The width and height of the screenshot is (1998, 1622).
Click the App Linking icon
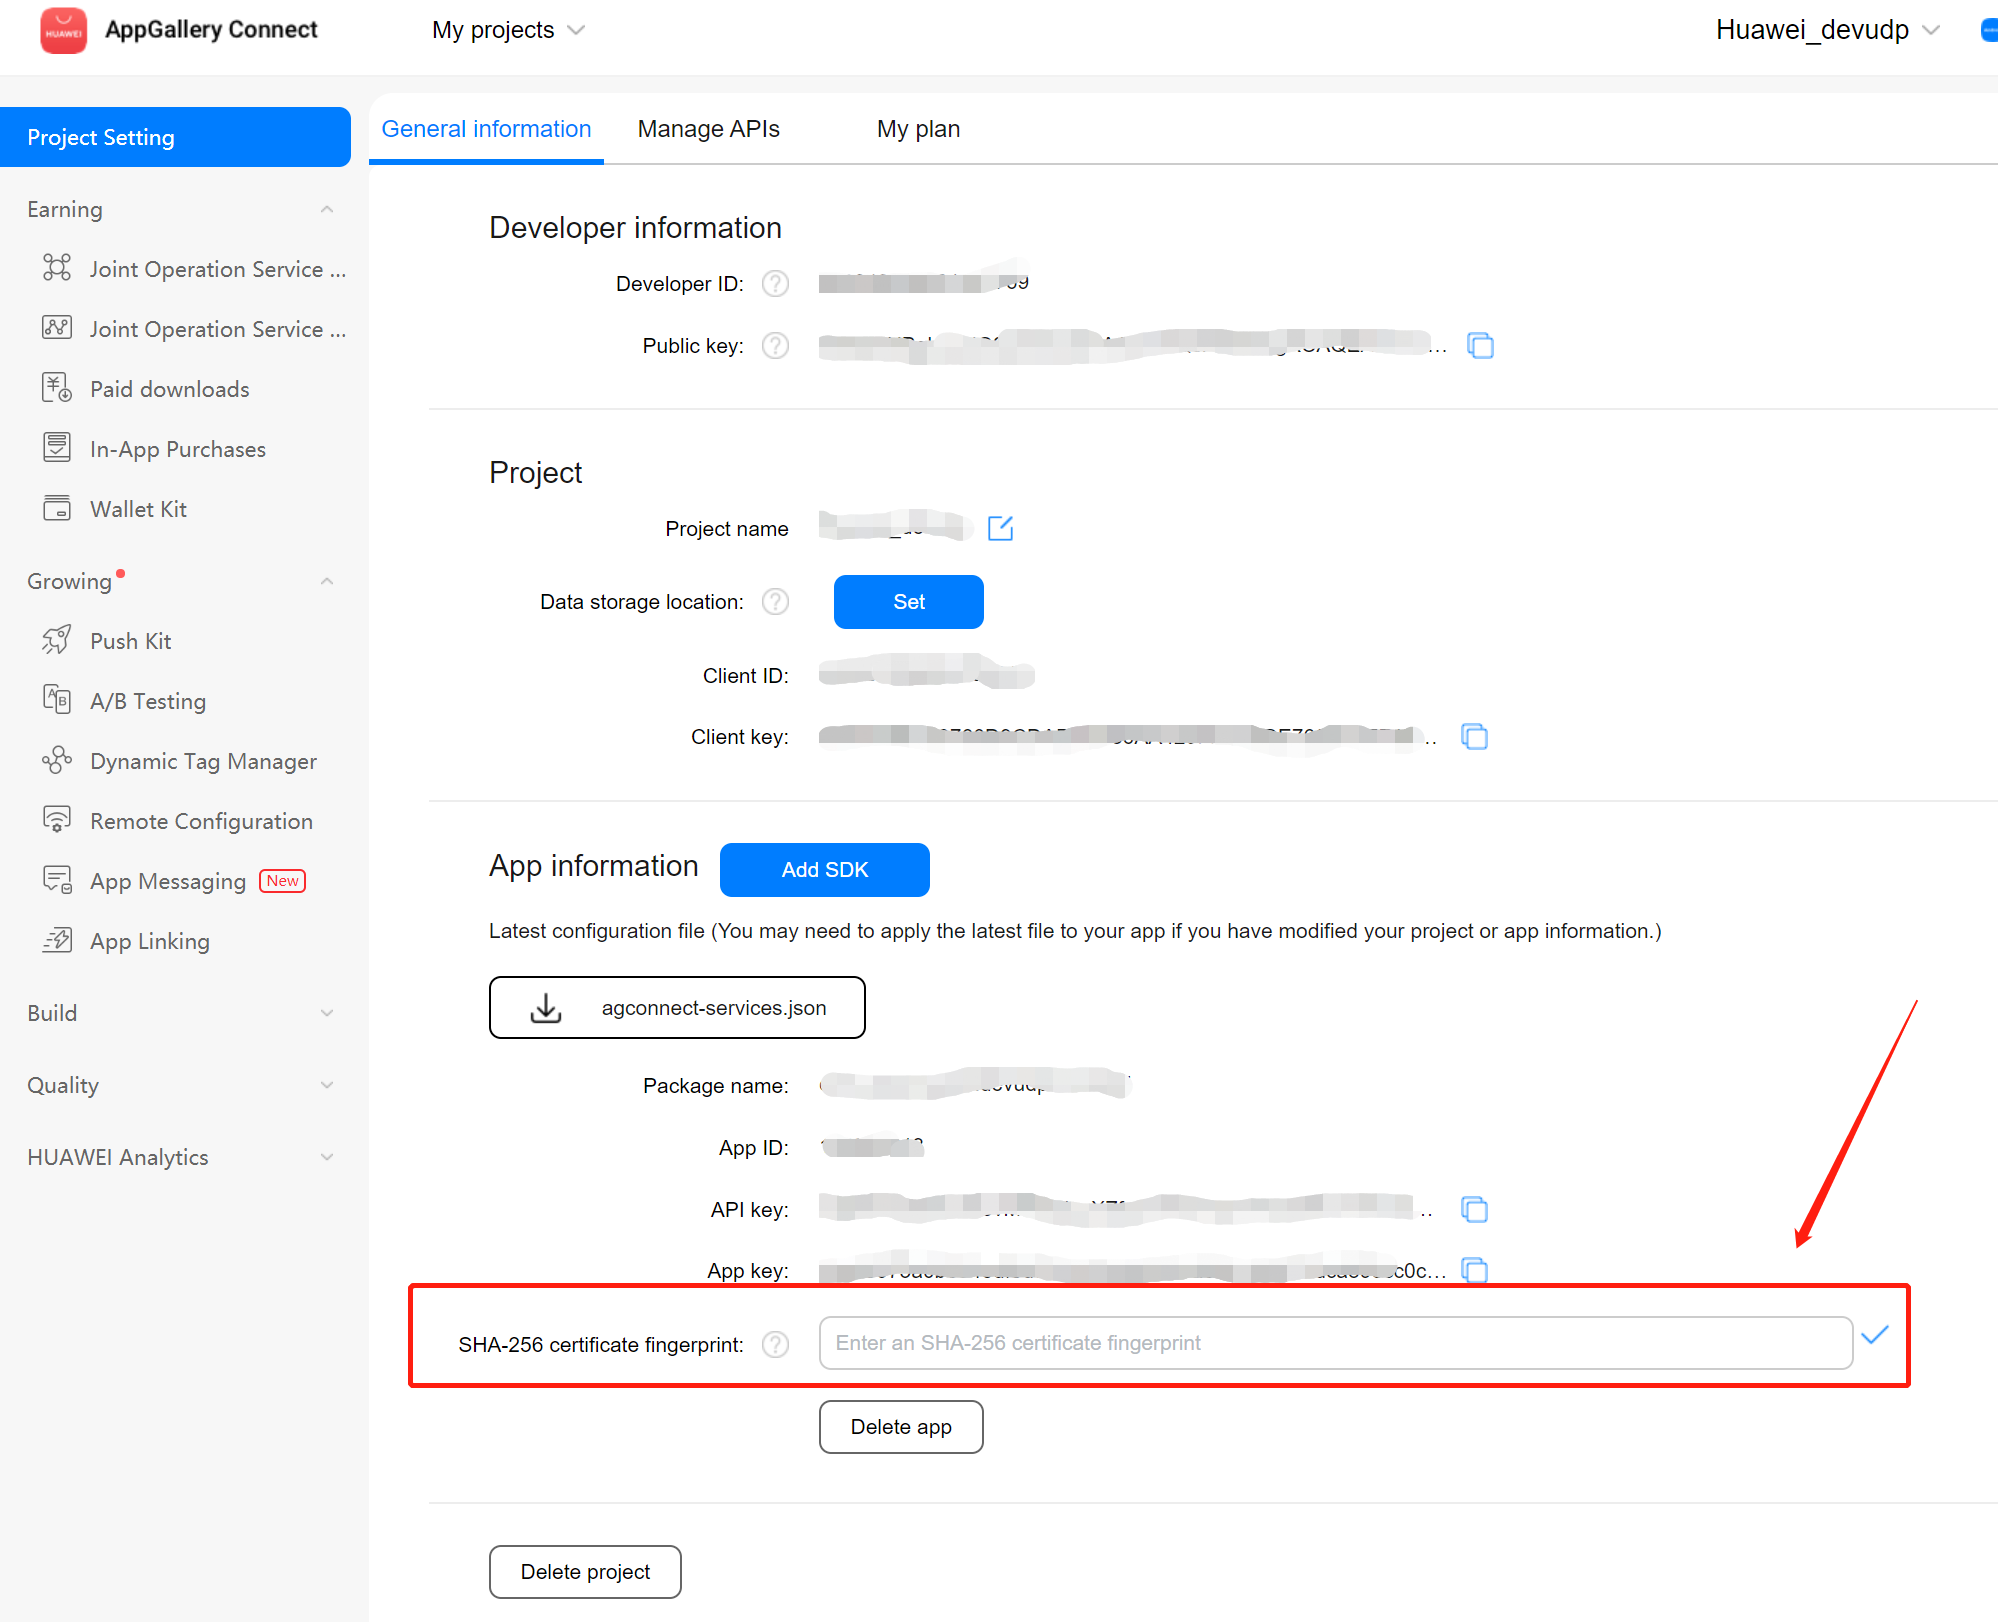[57, 940]
